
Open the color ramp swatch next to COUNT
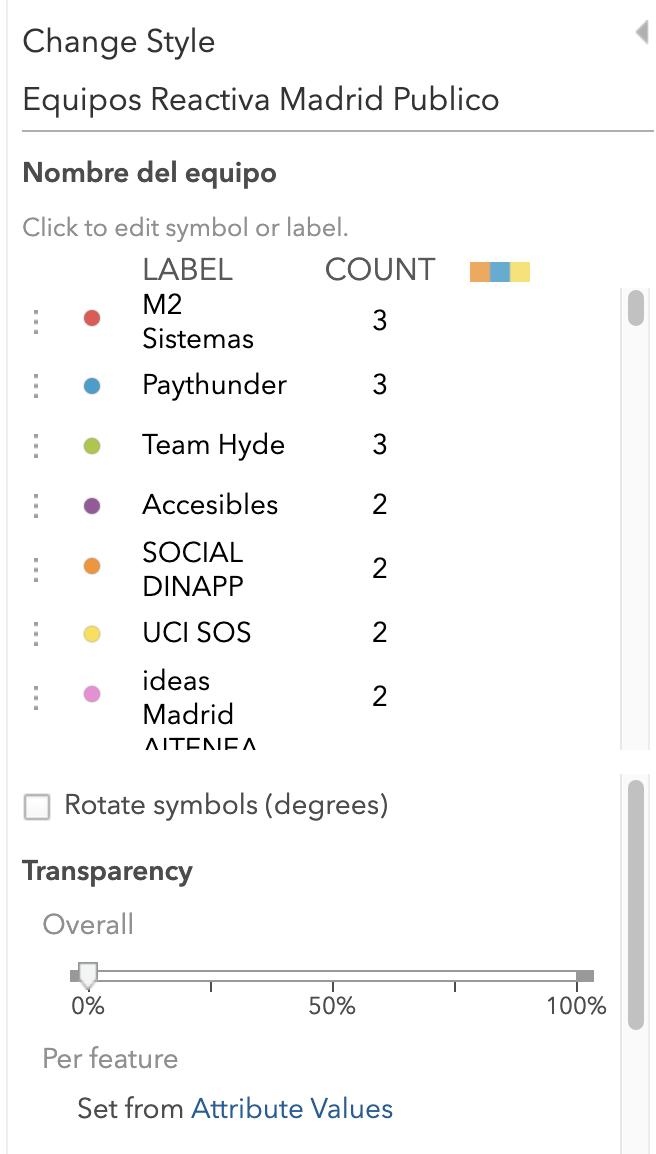click(500, 272)
